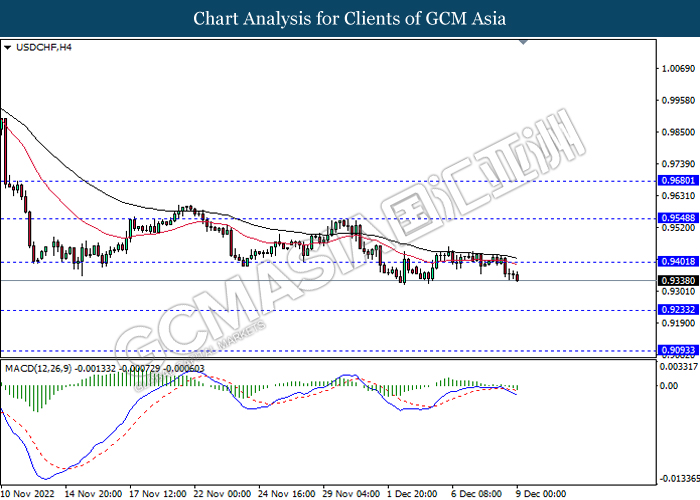Click the Chart Analysis for Clients title
The width and height of the screenshot is (700, 500).
[350, 18]
